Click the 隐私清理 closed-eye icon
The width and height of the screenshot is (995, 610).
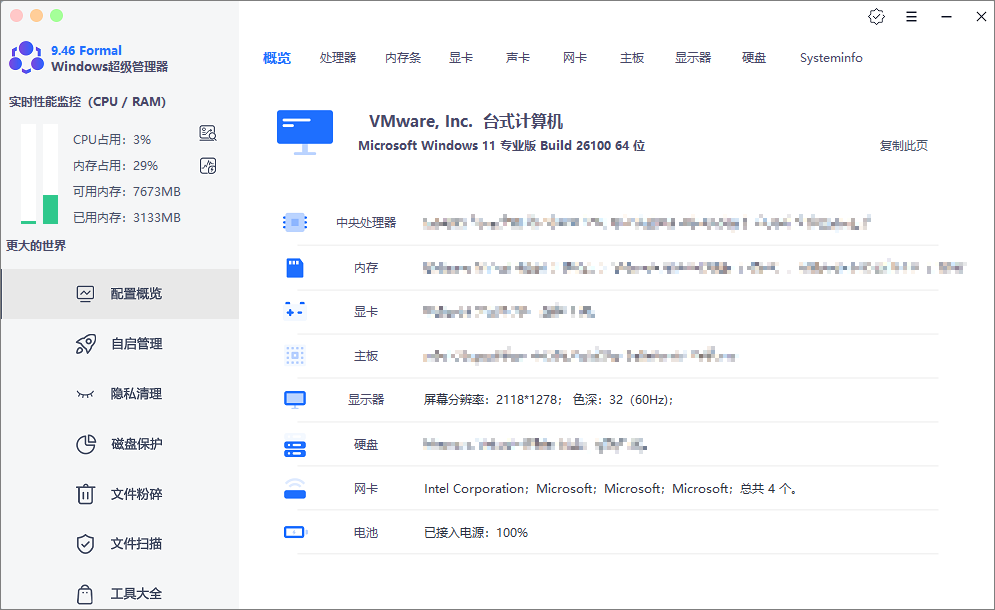coord(85,394)
